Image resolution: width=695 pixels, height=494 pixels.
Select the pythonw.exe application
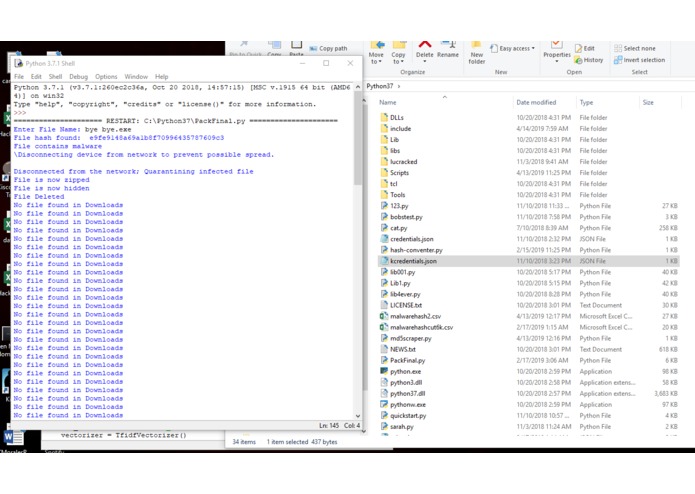[x=408, y=405]
